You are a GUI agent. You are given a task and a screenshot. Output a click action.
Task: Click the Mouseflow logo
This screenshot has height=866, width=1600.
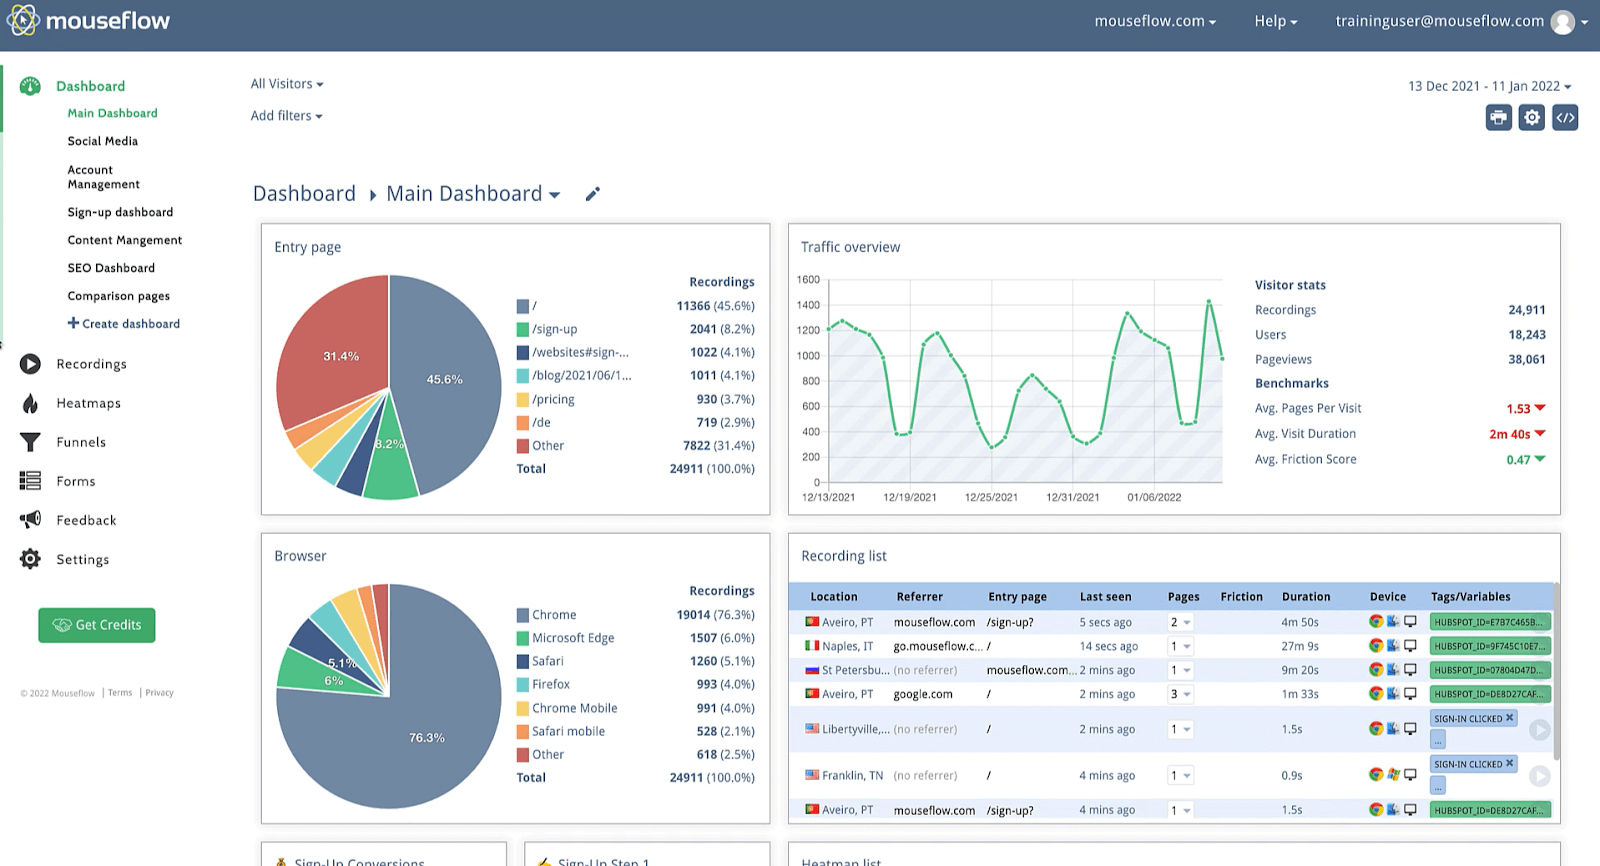[89, 20]
